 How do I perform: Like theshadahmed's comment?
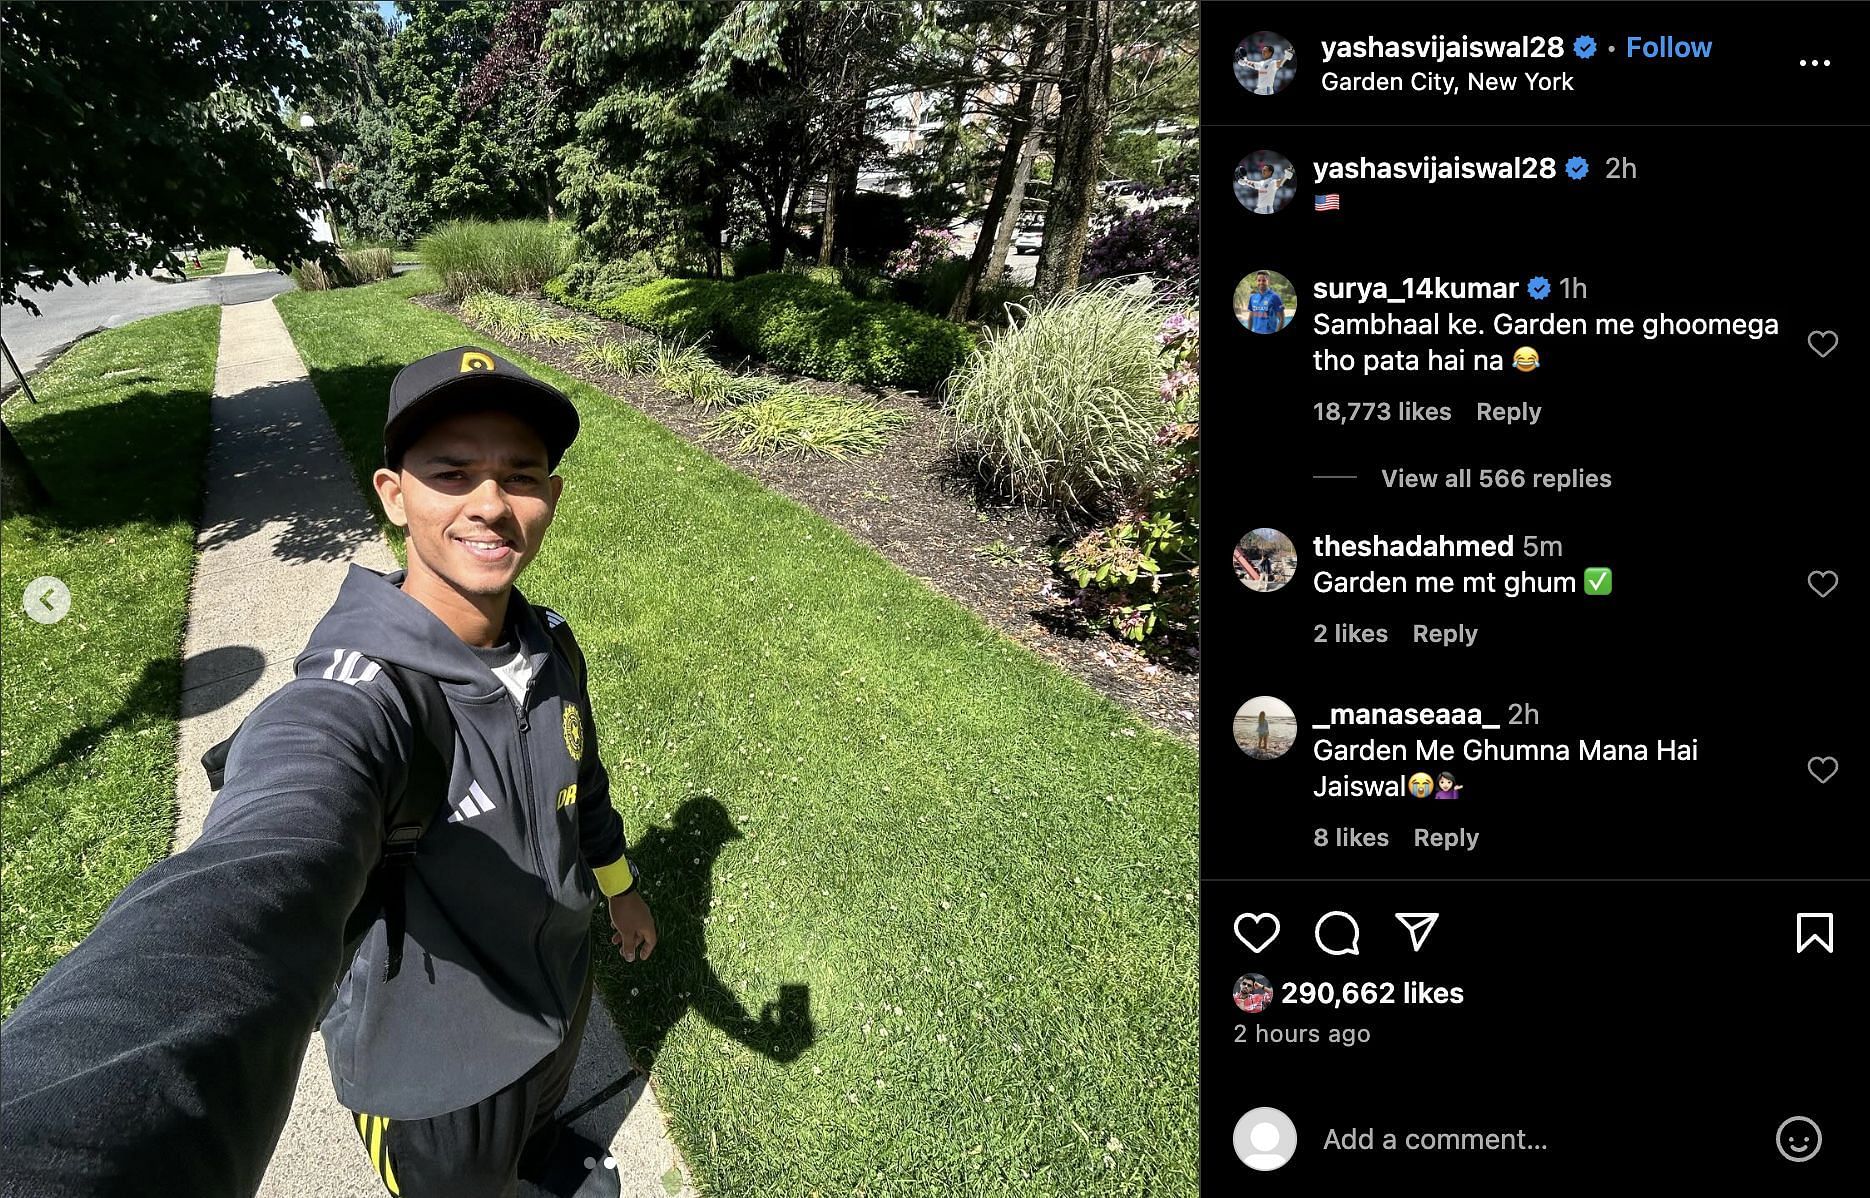(1822, 583)
